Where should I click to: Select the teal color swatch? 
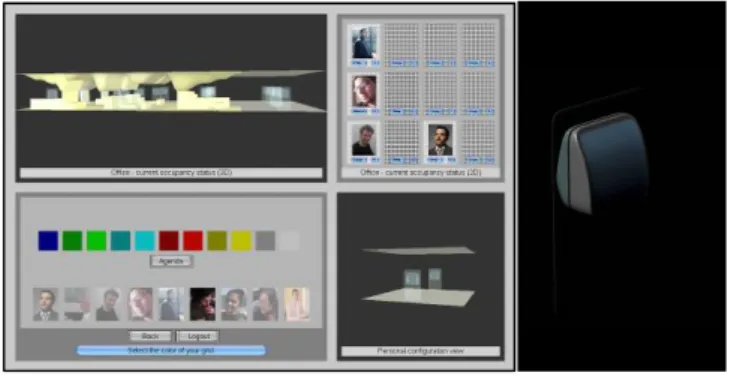121,241
